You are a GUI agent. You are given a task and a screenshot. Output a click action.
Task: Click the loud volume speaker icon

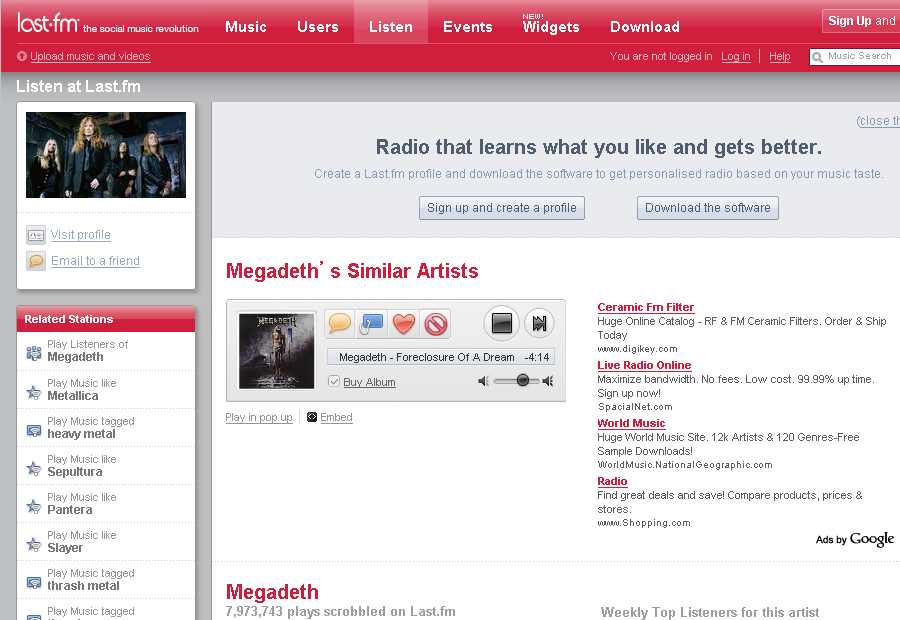coord(547,381)
